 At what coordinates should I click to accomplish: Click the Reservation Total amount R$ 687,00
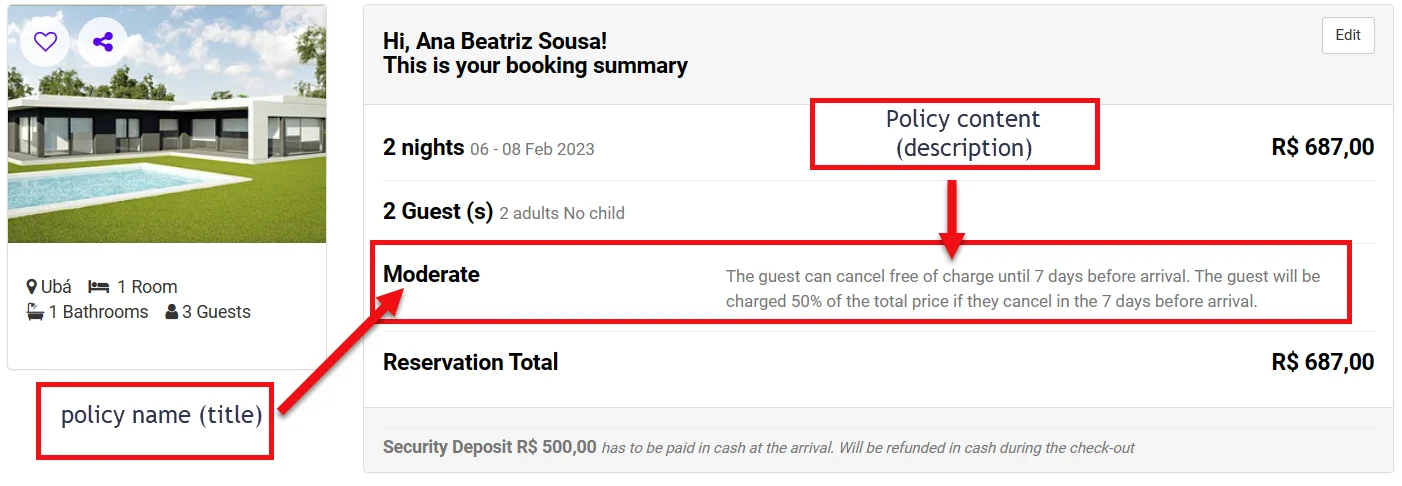click(x=1322, y=362)
